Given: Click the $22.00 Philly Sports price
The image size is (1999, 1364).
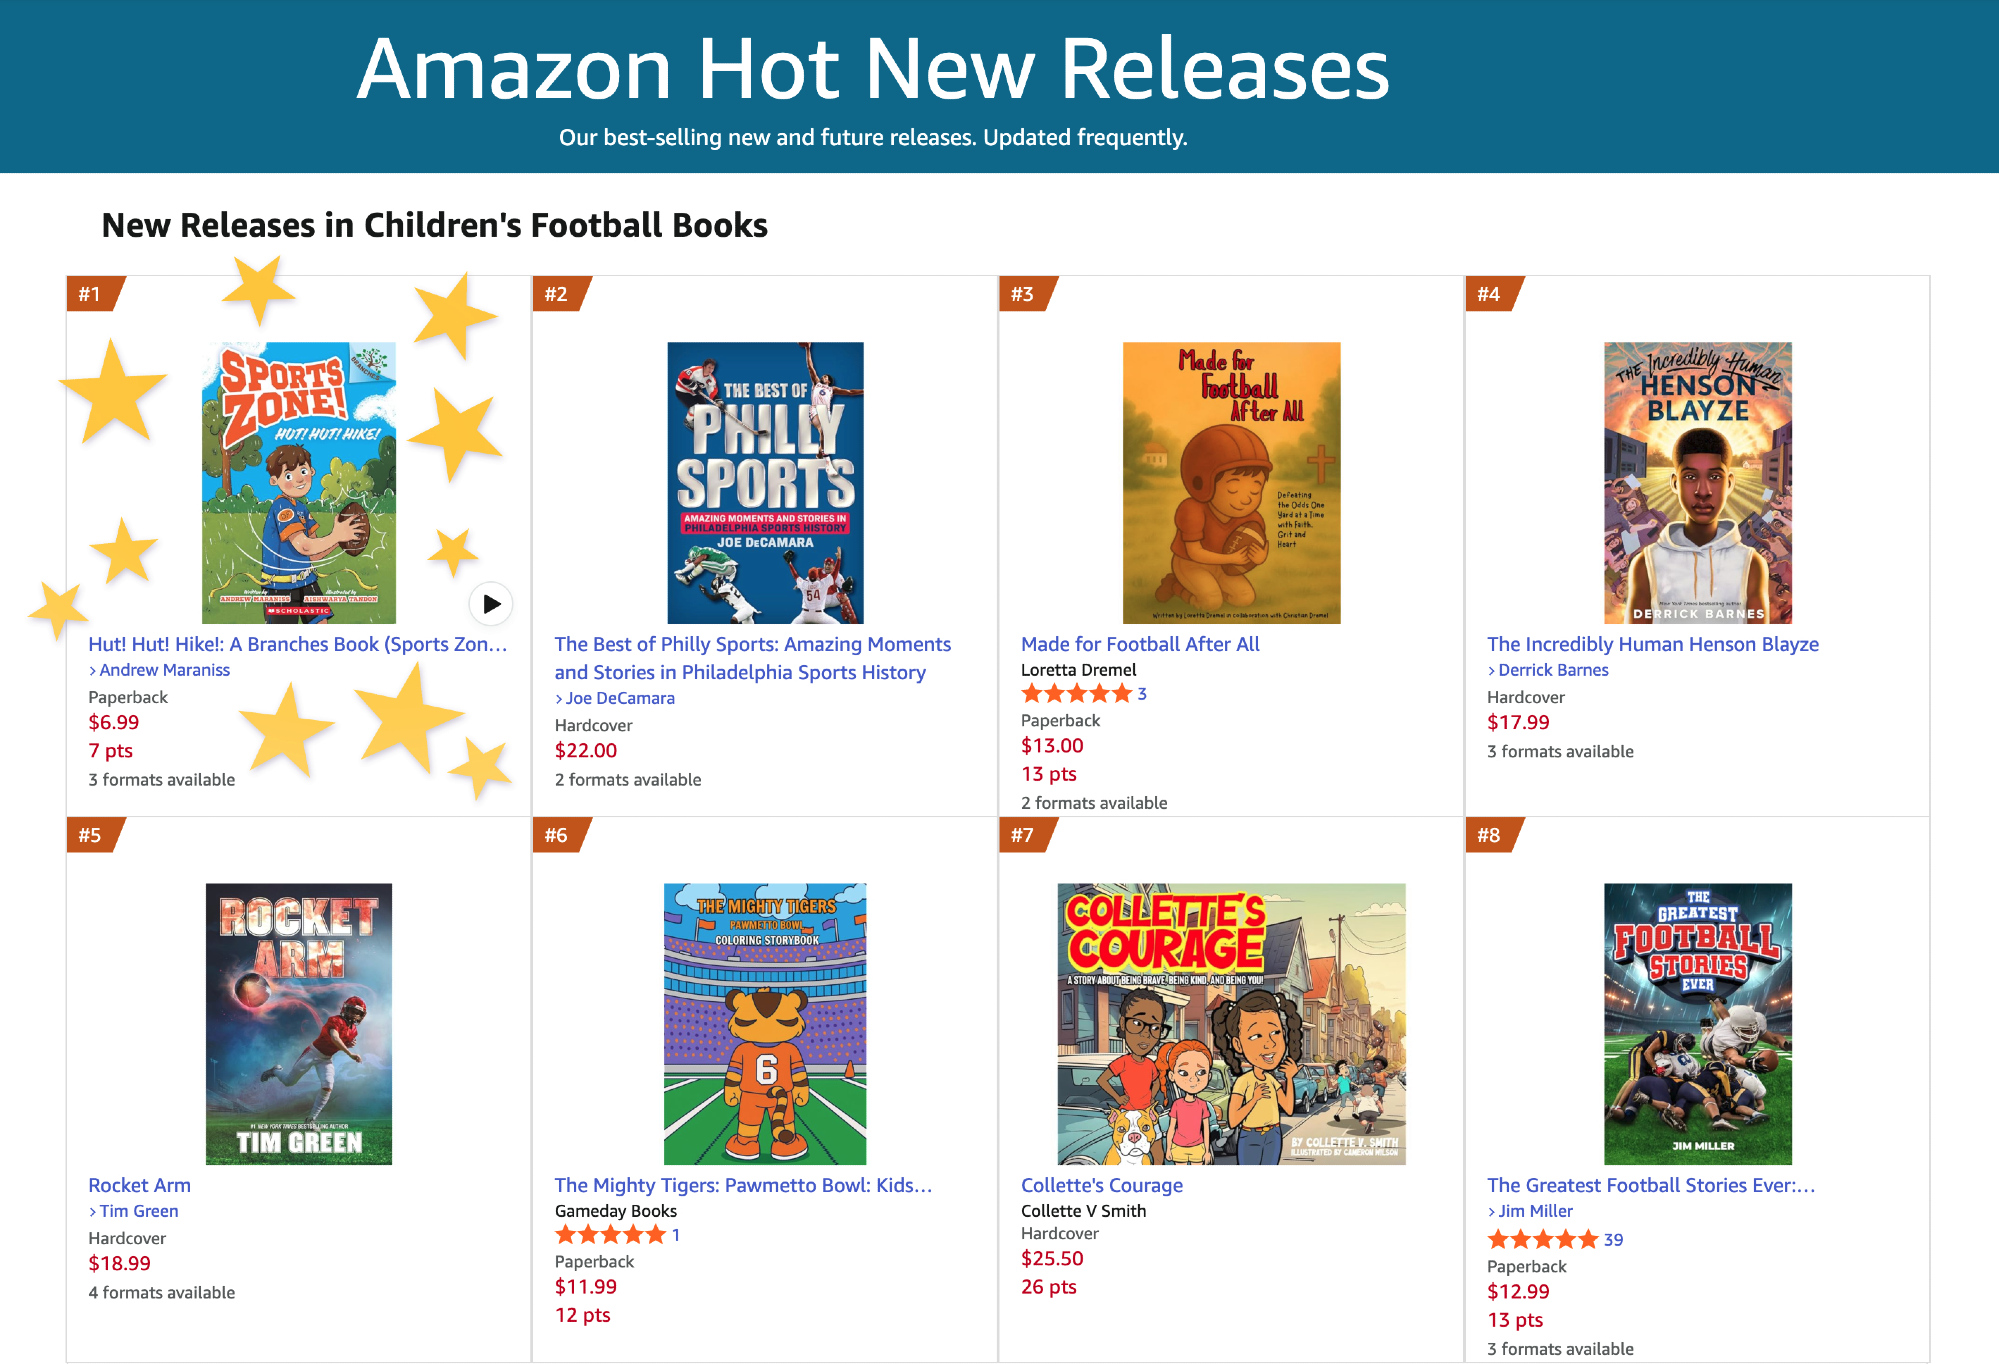Looking at the screenshot, I should [586, 750].
